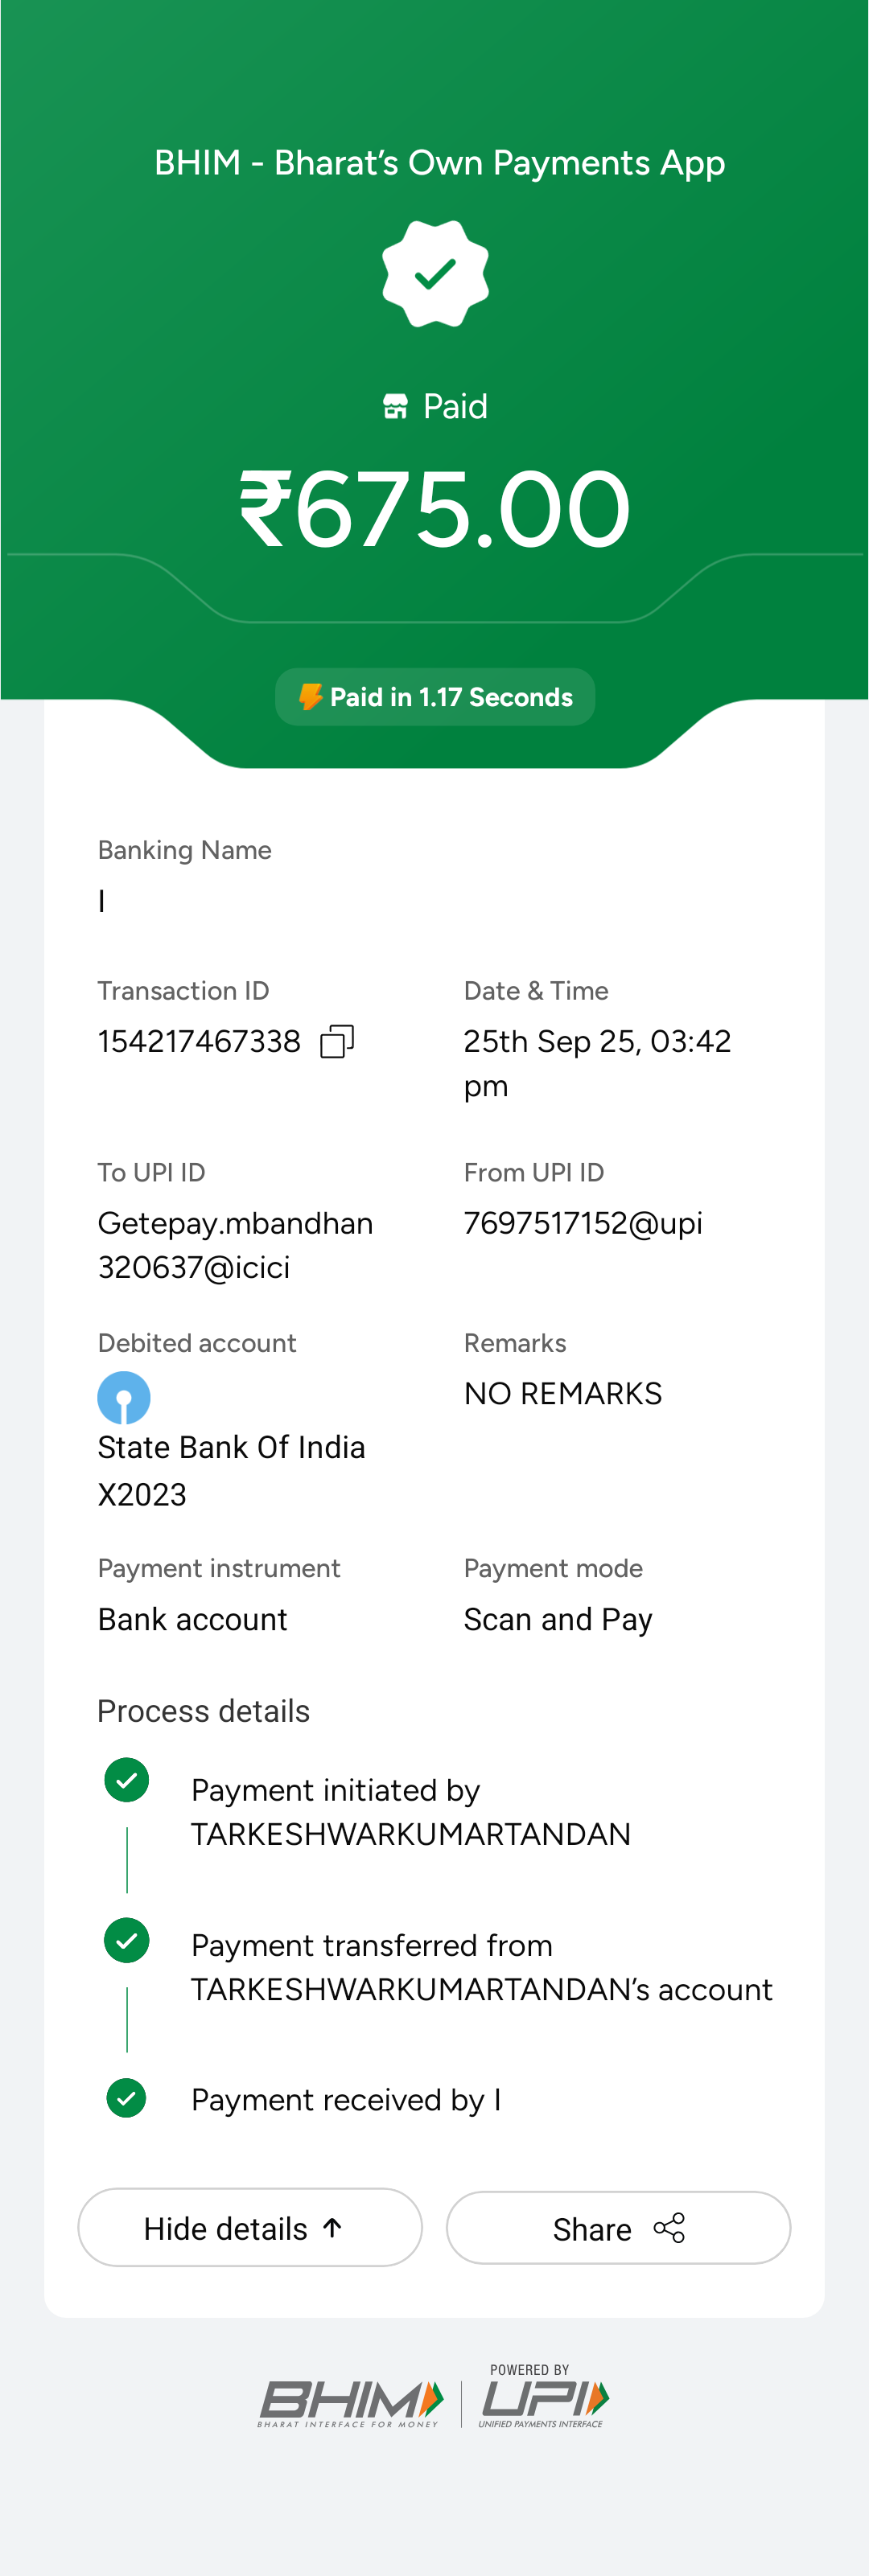The width and height of the screenshot is (869, 2576).
Task: Tap the ₹675.00 paid amount
Action: coord(435,510)
